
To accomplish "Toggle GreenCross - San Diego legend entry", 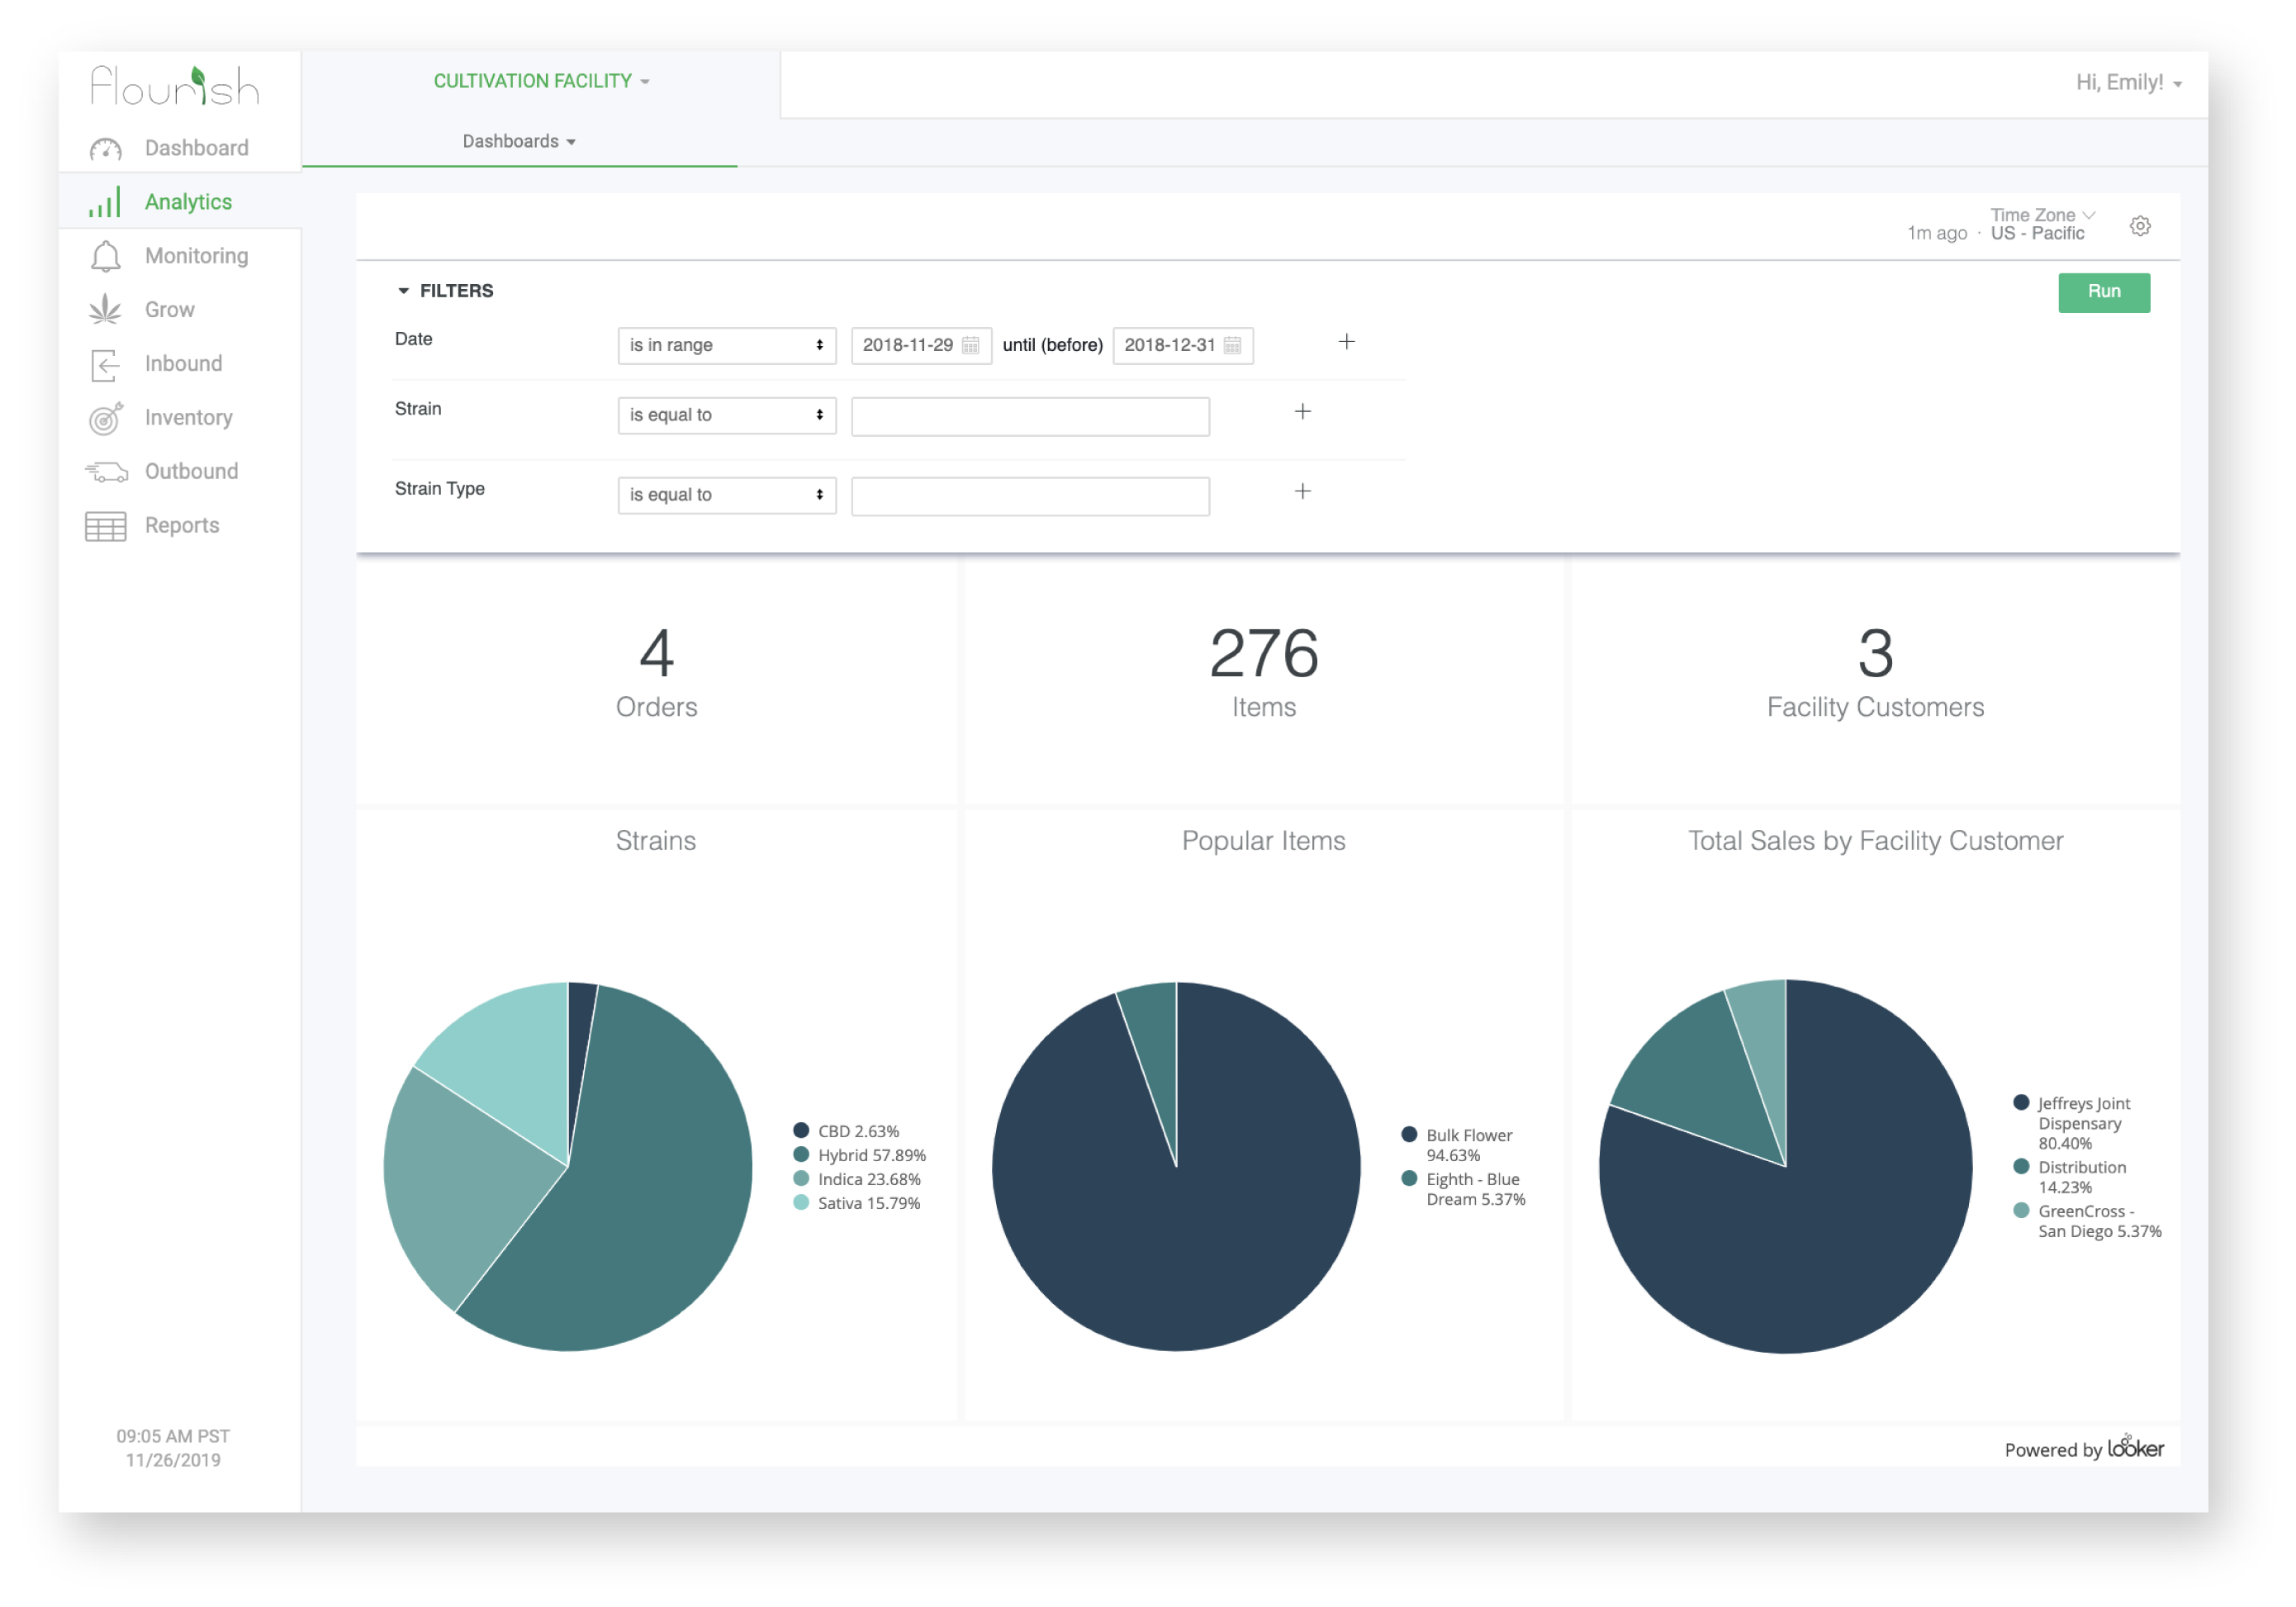I will tap(2087, 1220).
